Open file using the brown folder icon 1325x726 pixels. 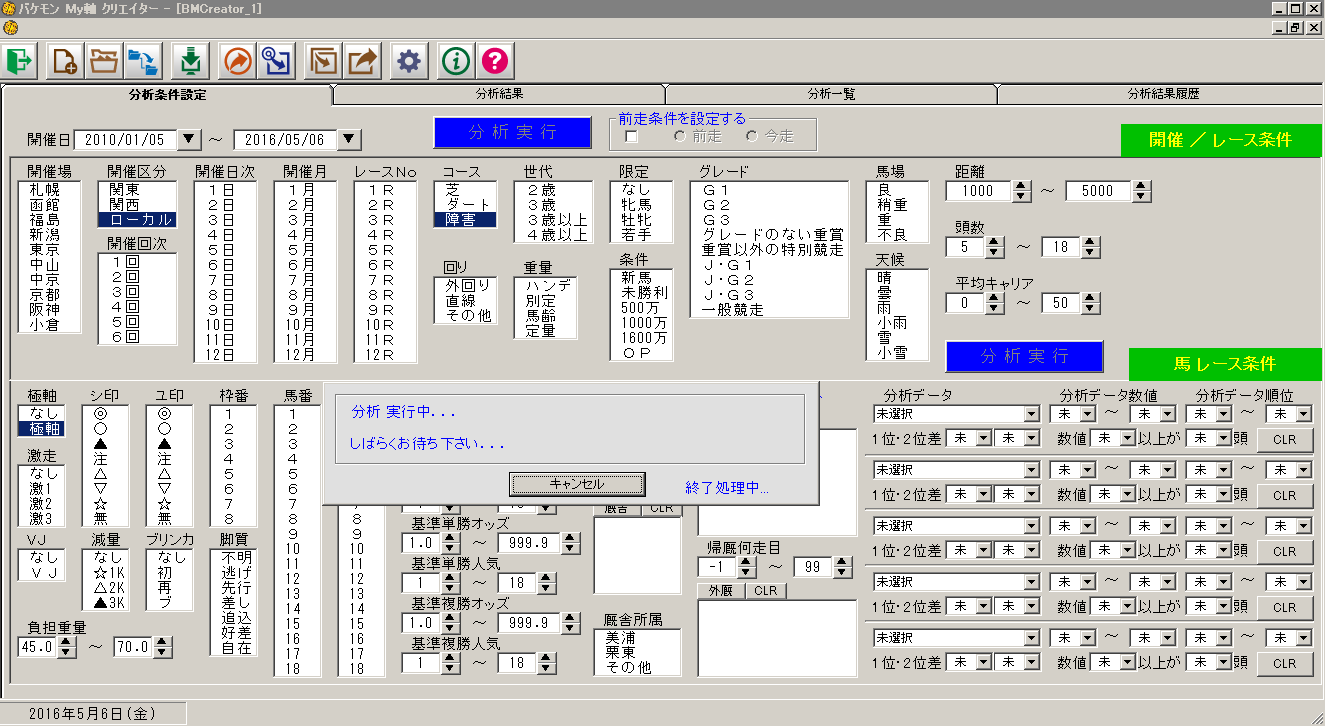coord(104,61)
